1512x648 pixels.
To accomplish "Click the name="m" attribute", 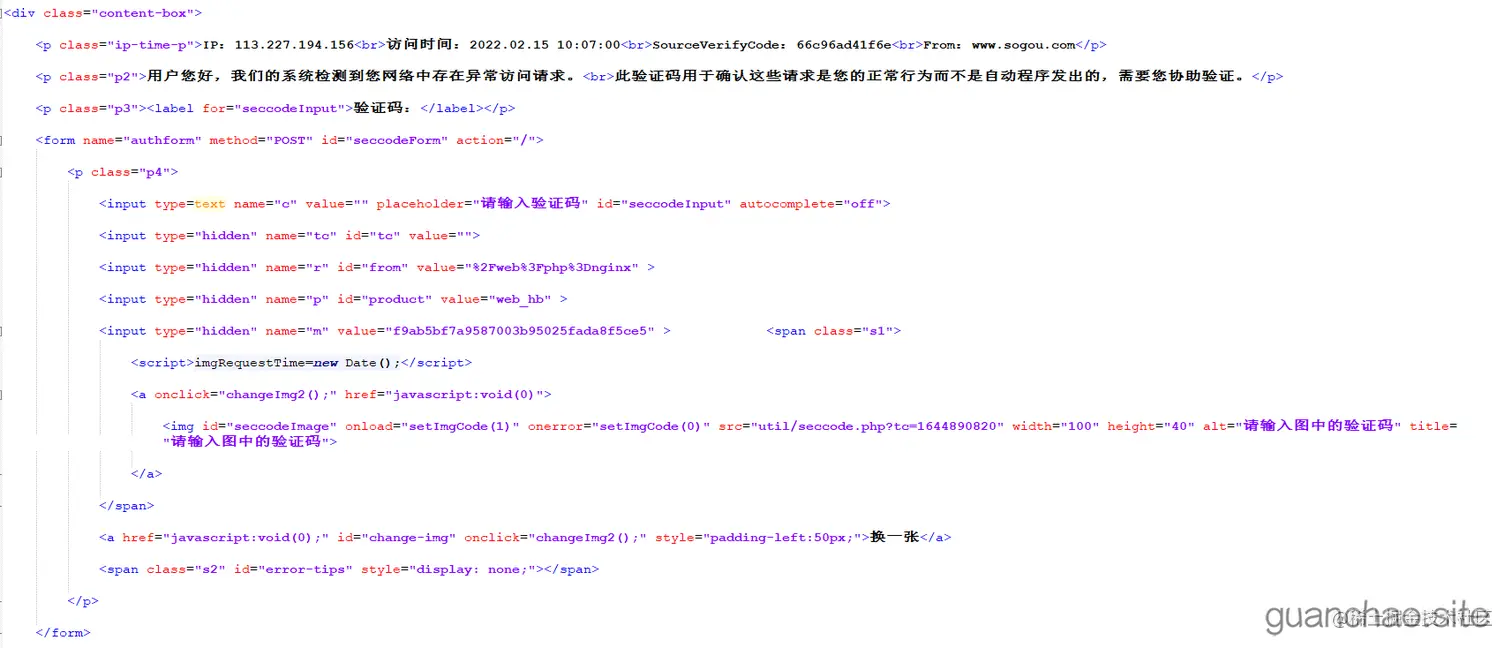I will 298,332.
